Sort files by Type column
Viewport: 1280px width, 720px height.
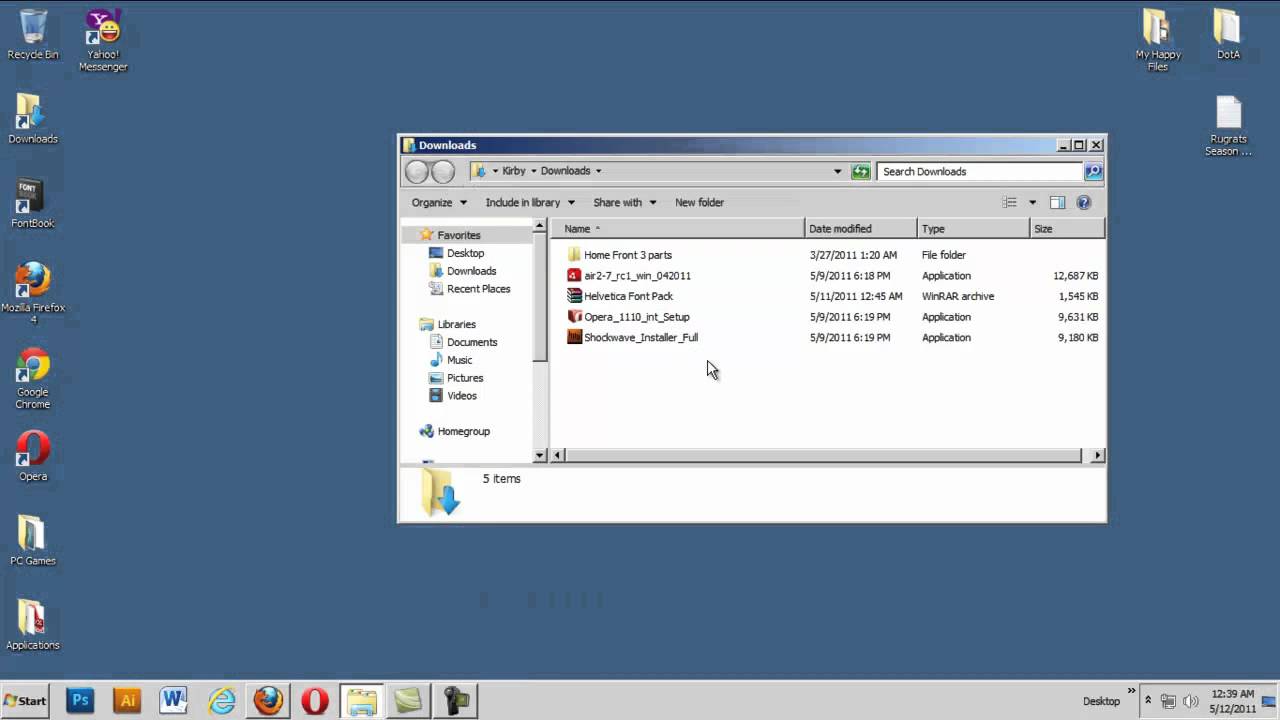(x=974, y=229)
